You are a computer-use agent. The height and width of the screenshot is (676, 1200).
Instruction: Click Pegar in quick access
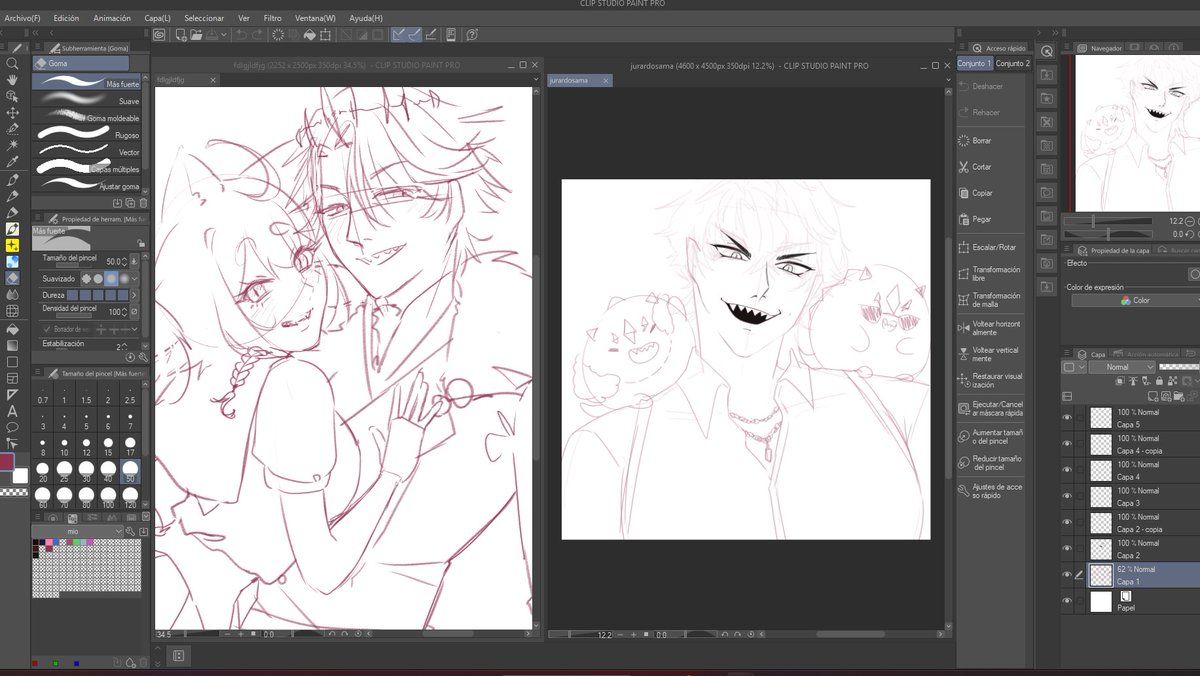pos(975,219)
